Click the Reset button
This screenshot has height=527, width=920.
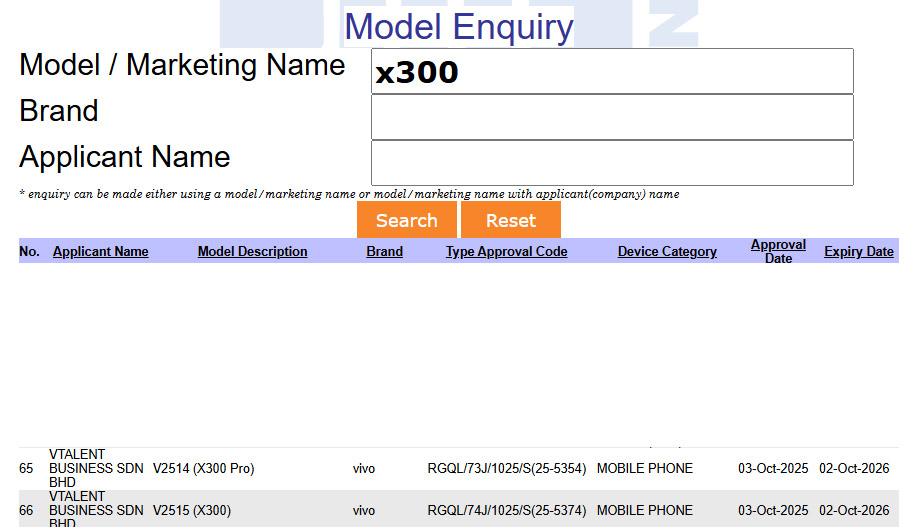[510, 220]
